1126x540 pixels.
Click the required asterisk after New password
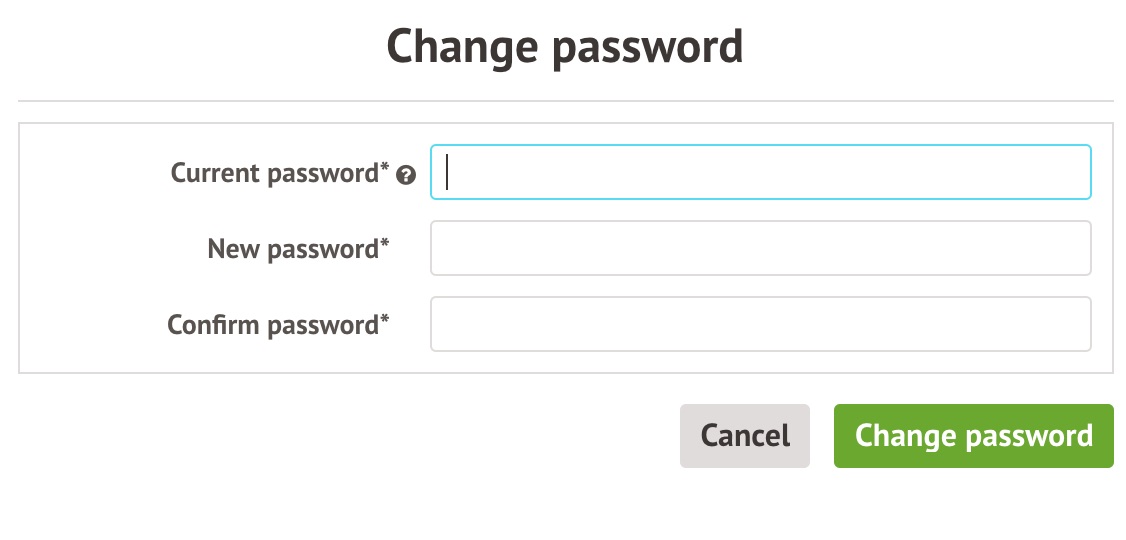(384, 243)
